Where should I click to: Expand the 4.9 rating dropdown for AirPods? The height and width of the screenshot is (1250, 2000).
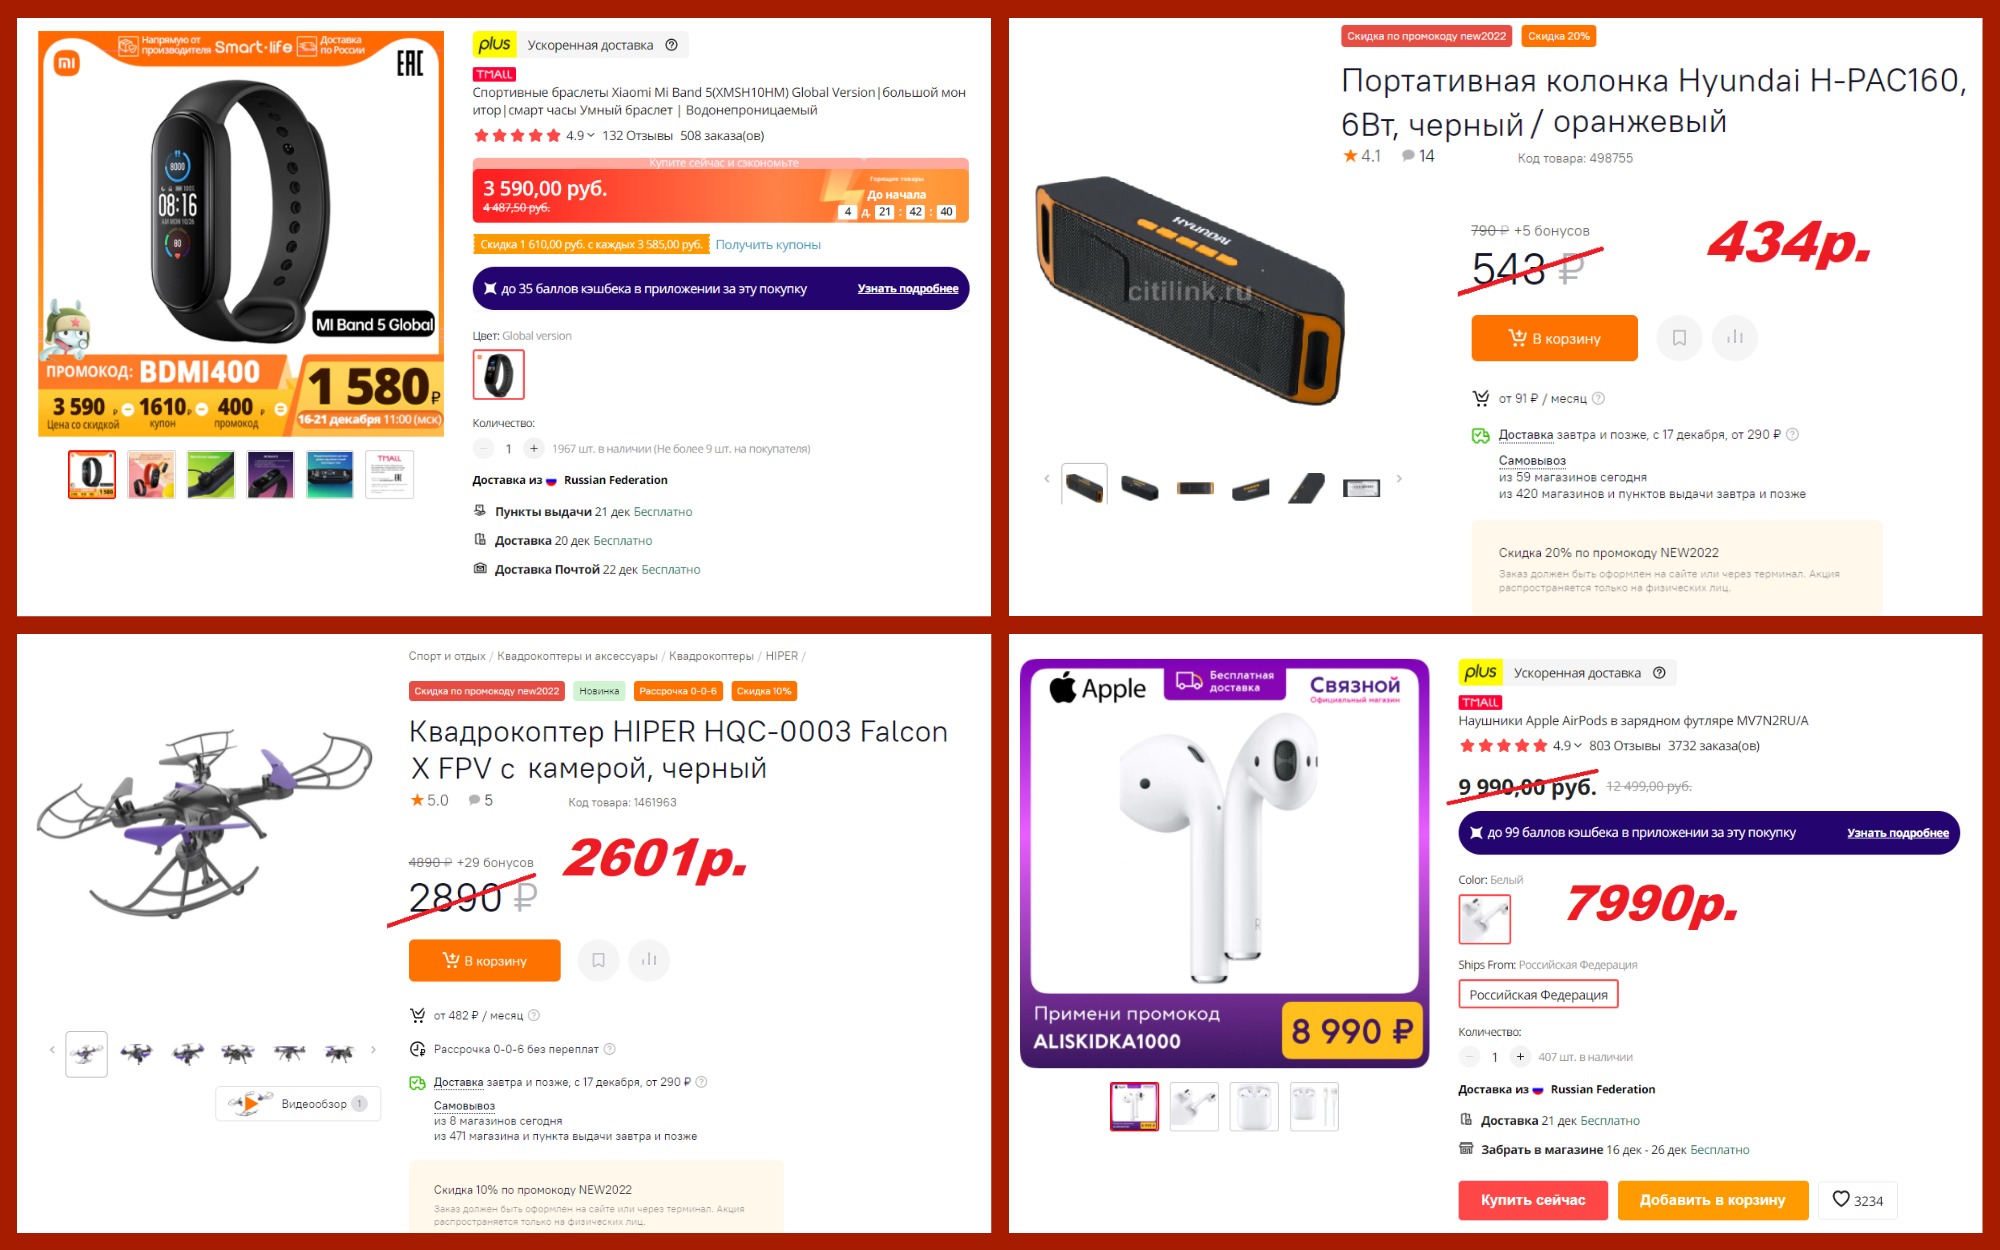[x=1567, y=745]
